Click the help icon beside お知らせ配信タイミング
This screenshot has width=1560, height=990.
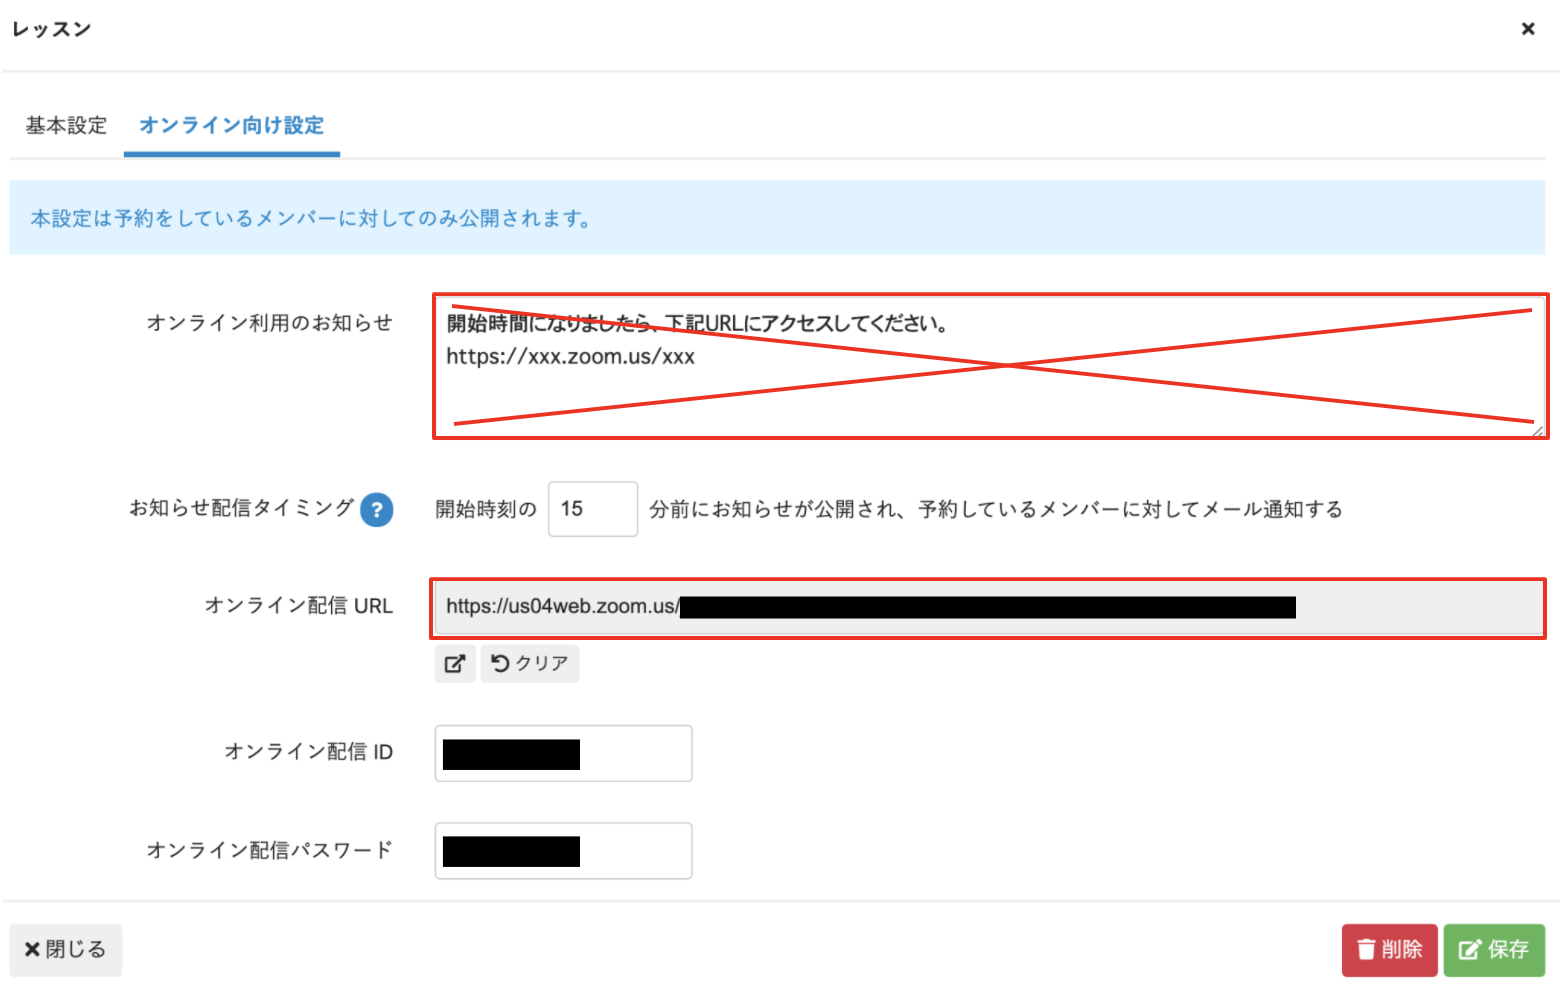click(377, 510)
